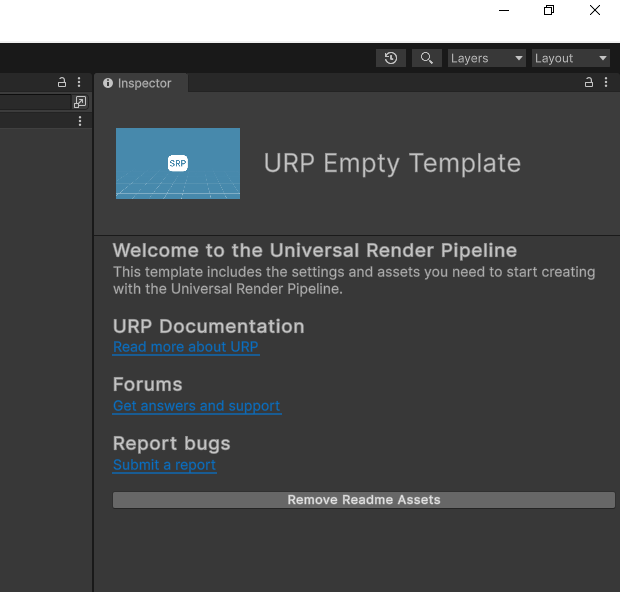Close the Unity editor window

(595, 10)
